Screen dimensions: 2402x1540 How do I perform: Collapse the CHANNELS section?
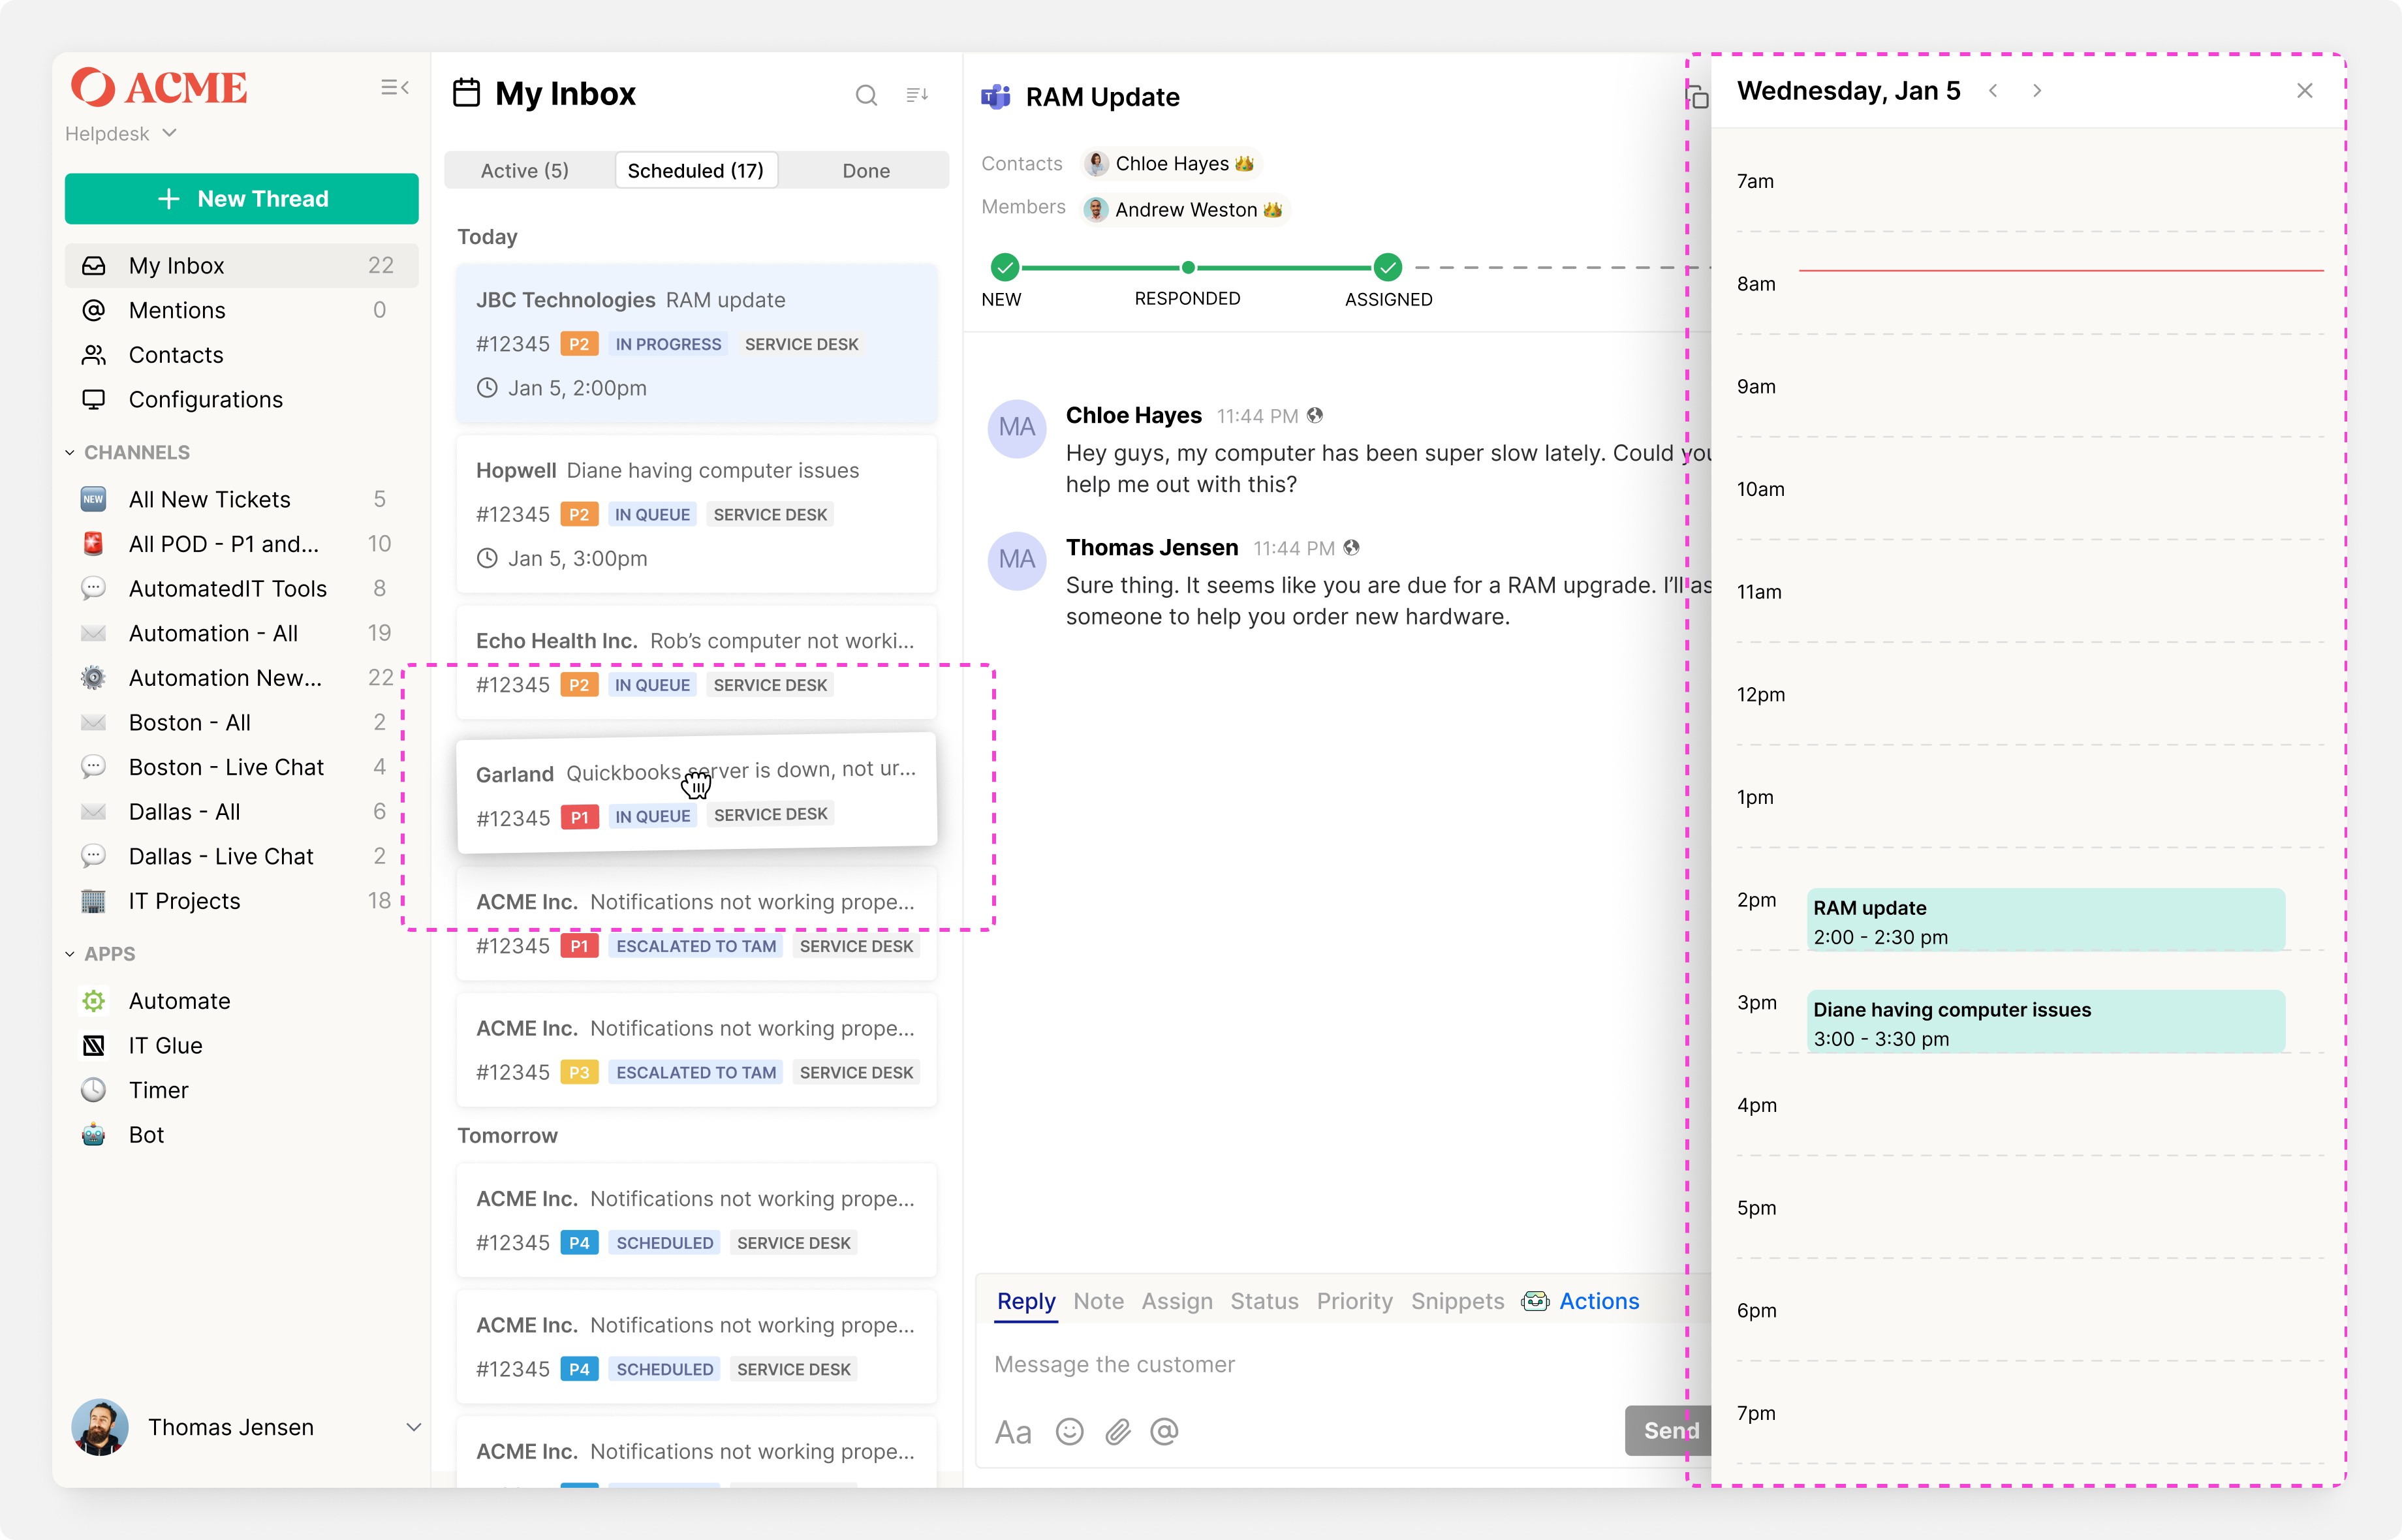70,453
